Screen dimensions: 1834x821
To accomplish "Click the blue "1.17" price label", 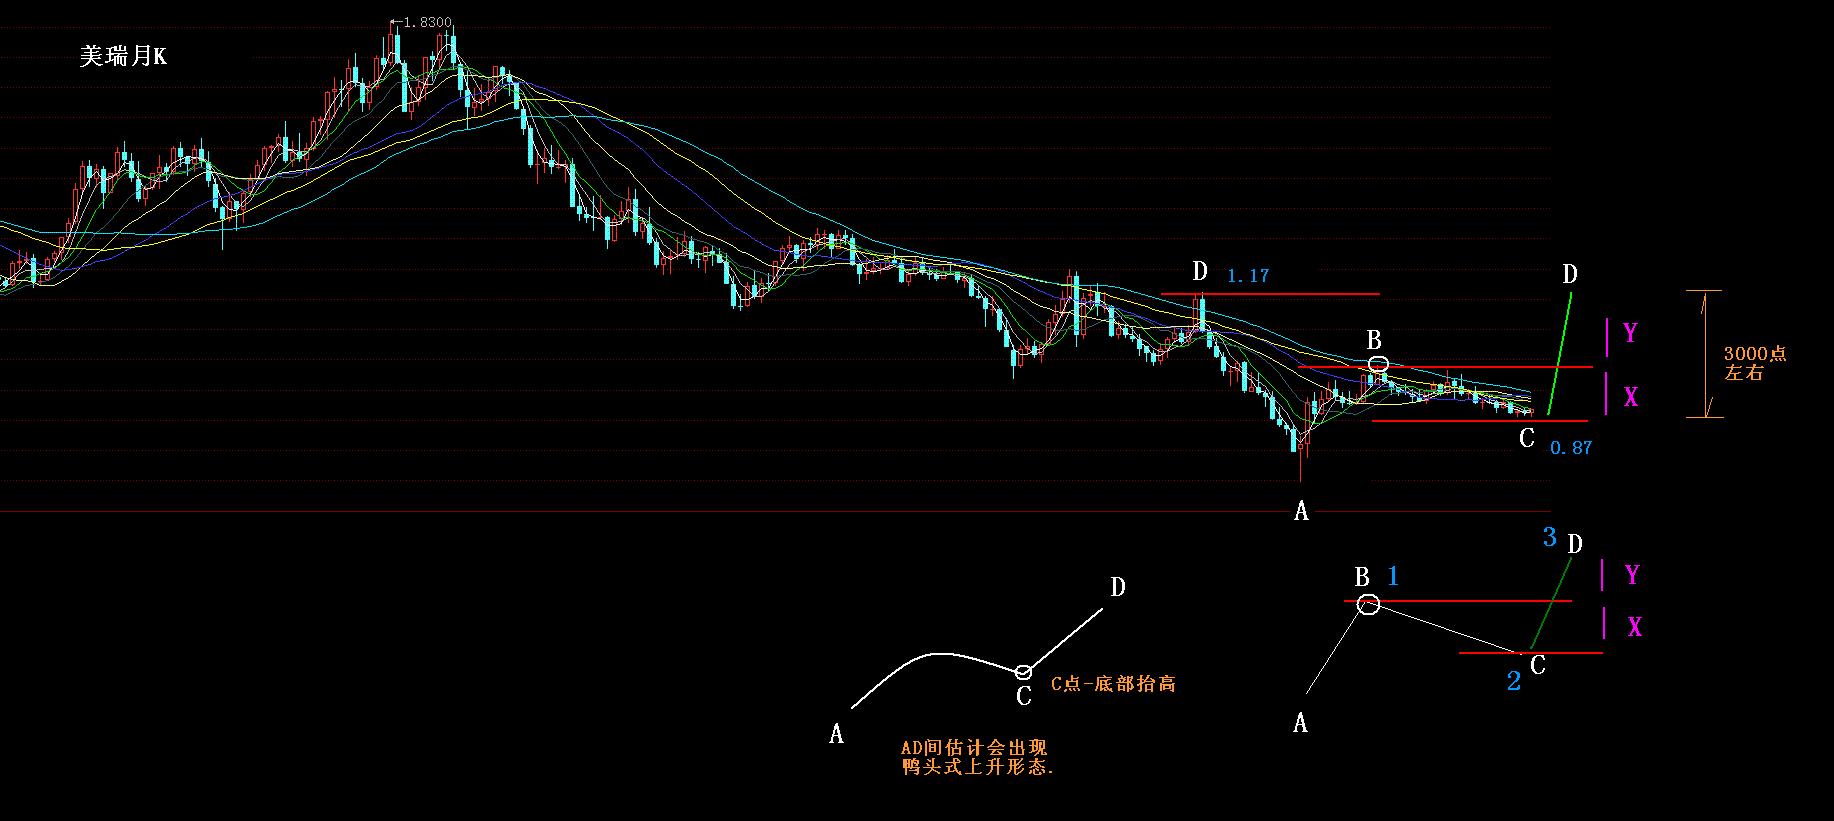I will [1248, 276].
